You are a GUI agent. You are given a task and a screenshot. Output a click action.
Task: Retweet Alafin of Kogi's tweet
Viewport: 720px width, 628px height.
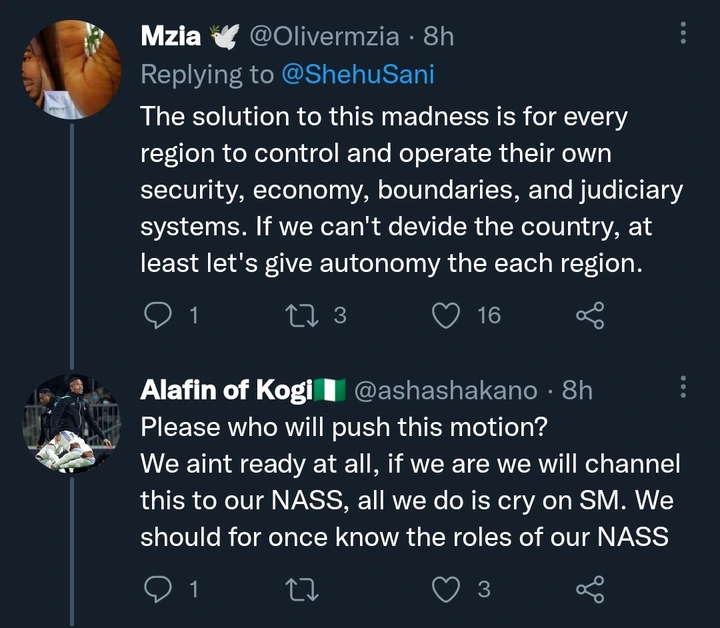click(x=298, y=590)
